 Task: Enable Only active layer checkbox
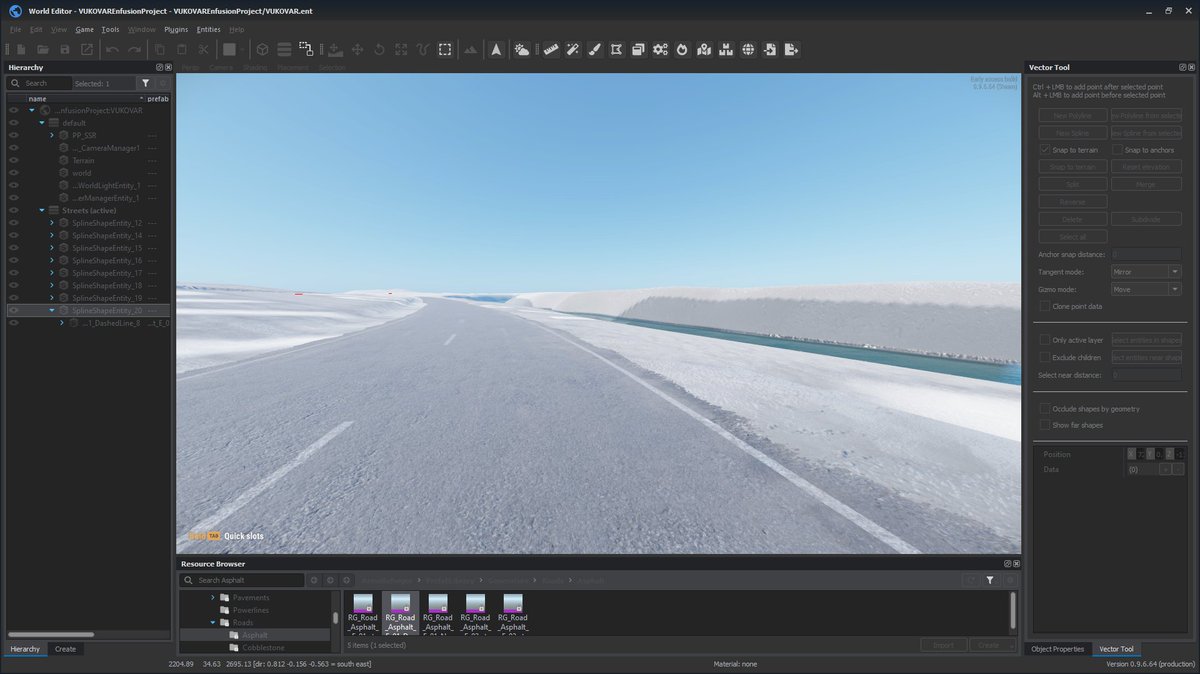[x=1045, y=340]
